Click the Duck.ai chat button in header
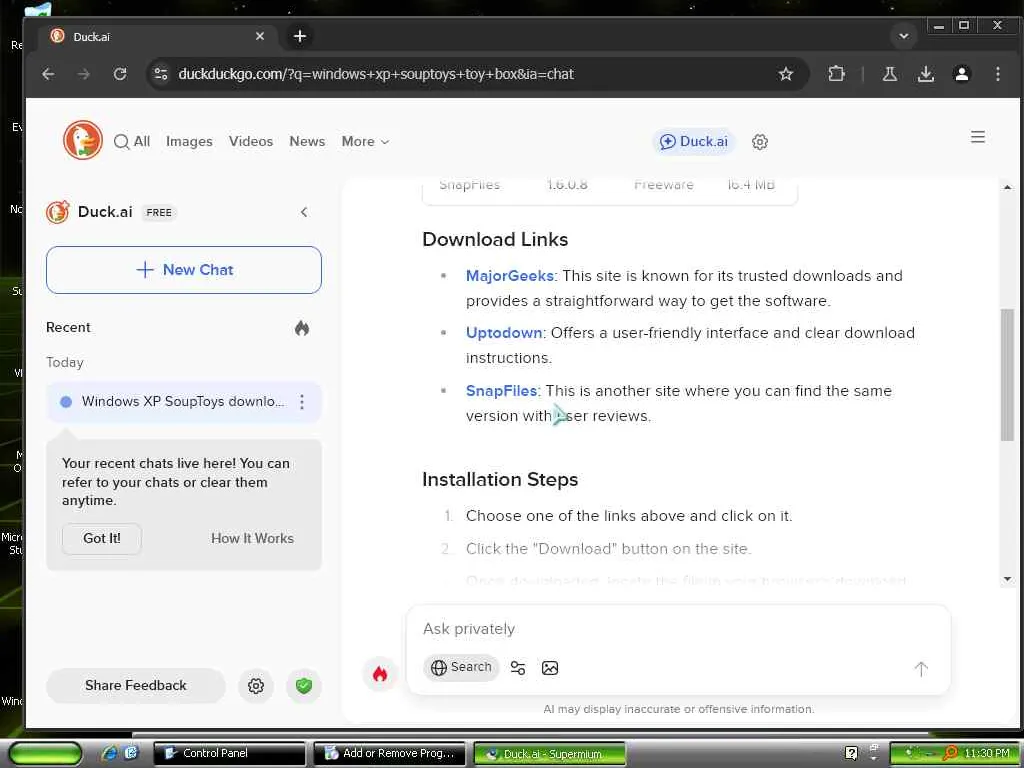 pos(694,142)
